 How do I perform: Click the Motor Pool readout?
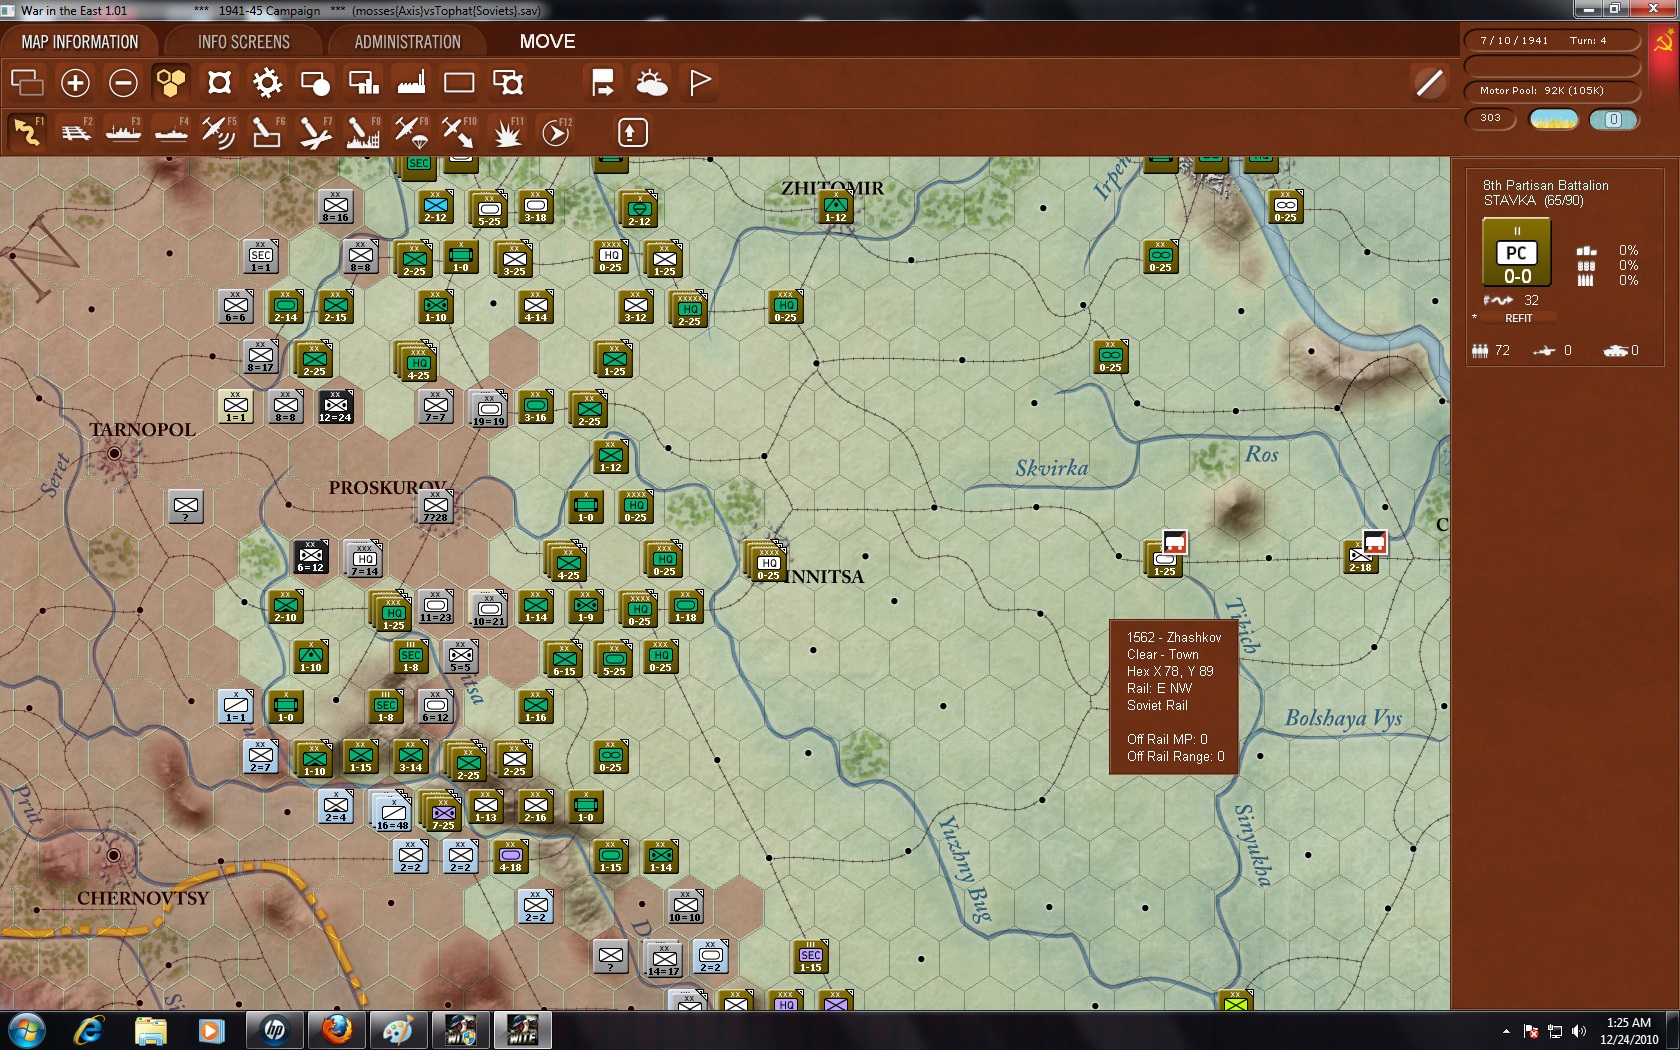click(x=1552, y=91)
